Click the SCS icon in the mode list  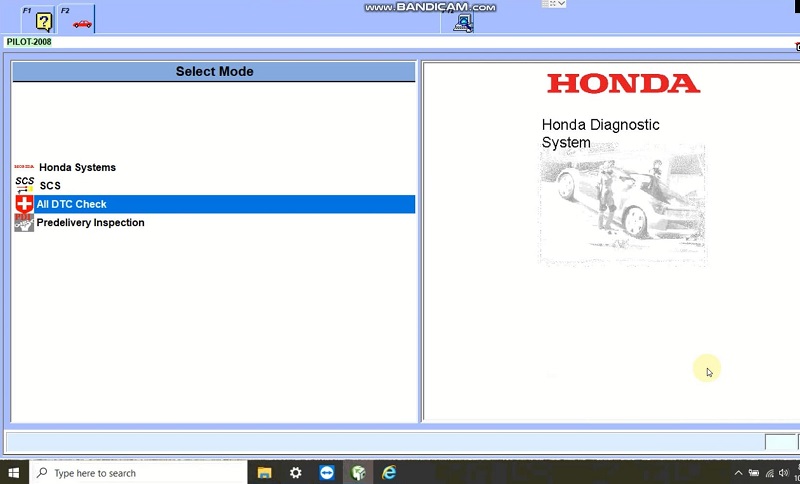click(x=24, y=185)
